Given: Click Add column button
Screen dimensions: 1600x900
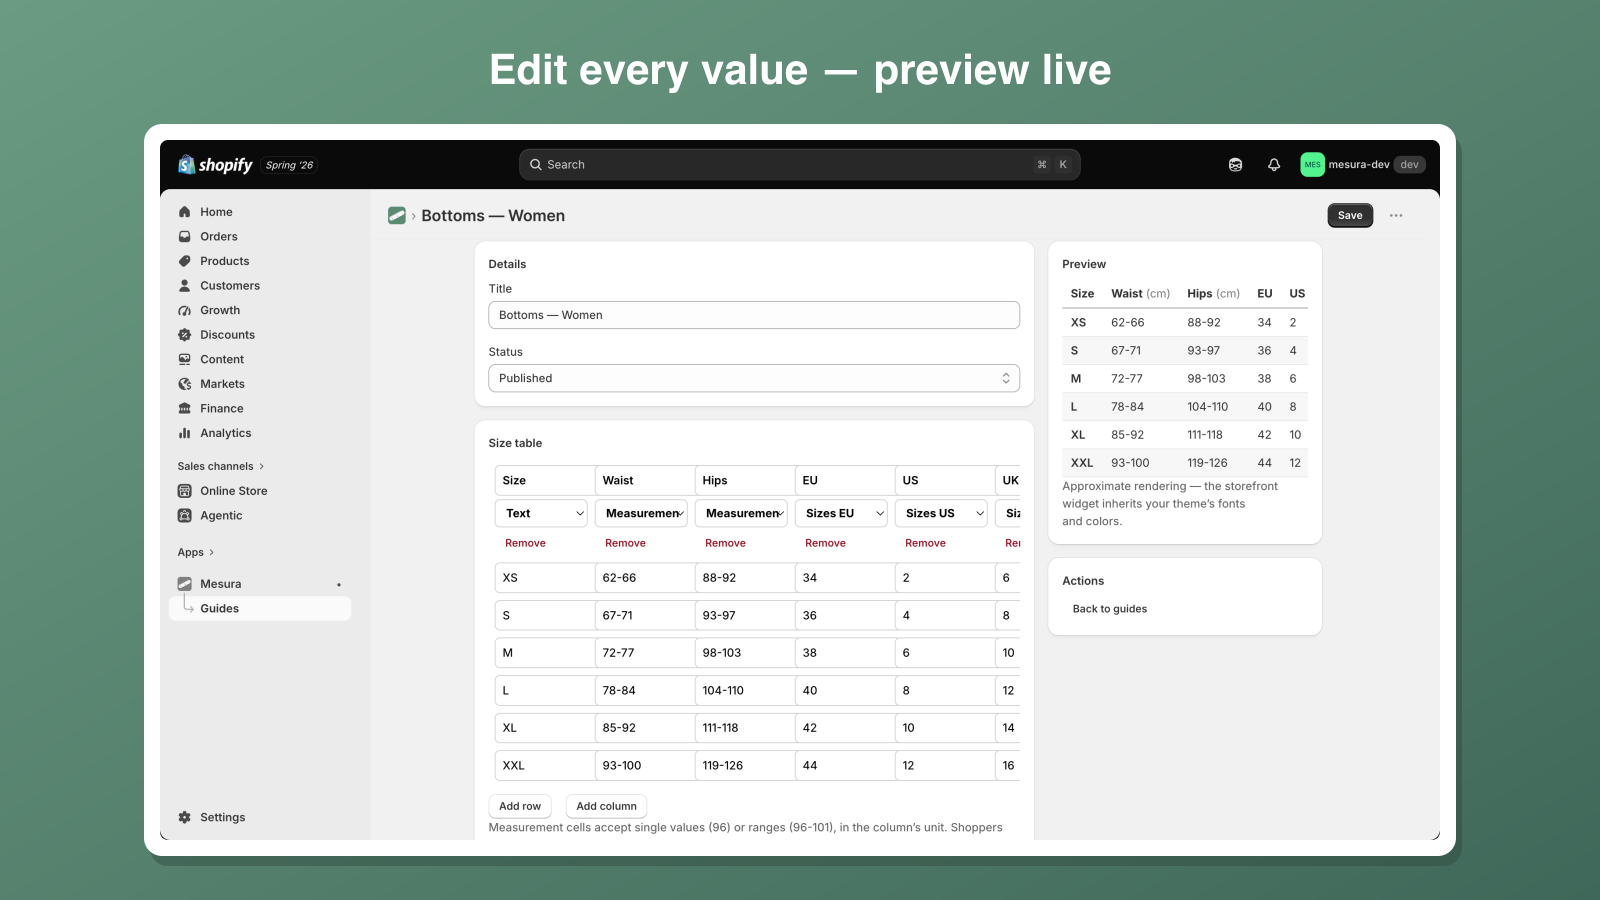Looking at the screenshot, I should [x=606, y=806].
